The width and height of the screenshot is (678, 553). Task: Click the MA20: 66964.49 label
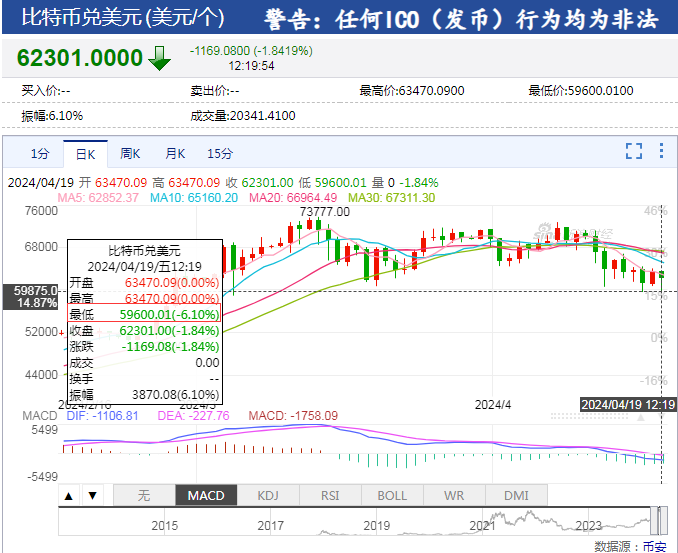(x=293, y=198)
